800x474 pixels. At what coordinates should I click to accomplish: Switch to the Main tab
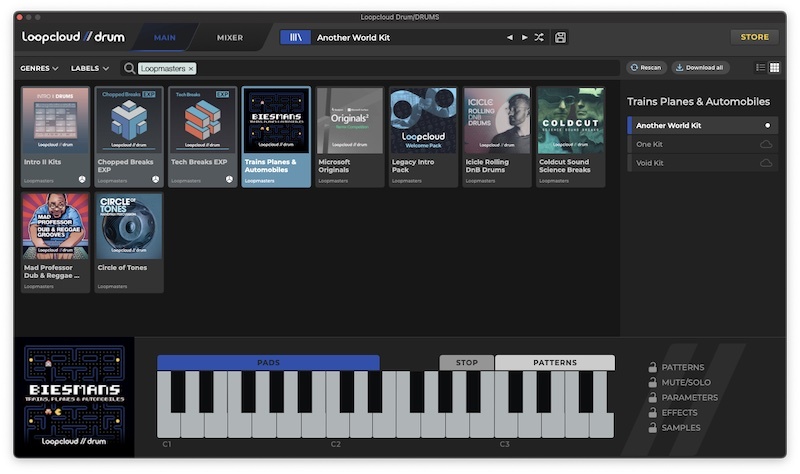coord(165,37)
